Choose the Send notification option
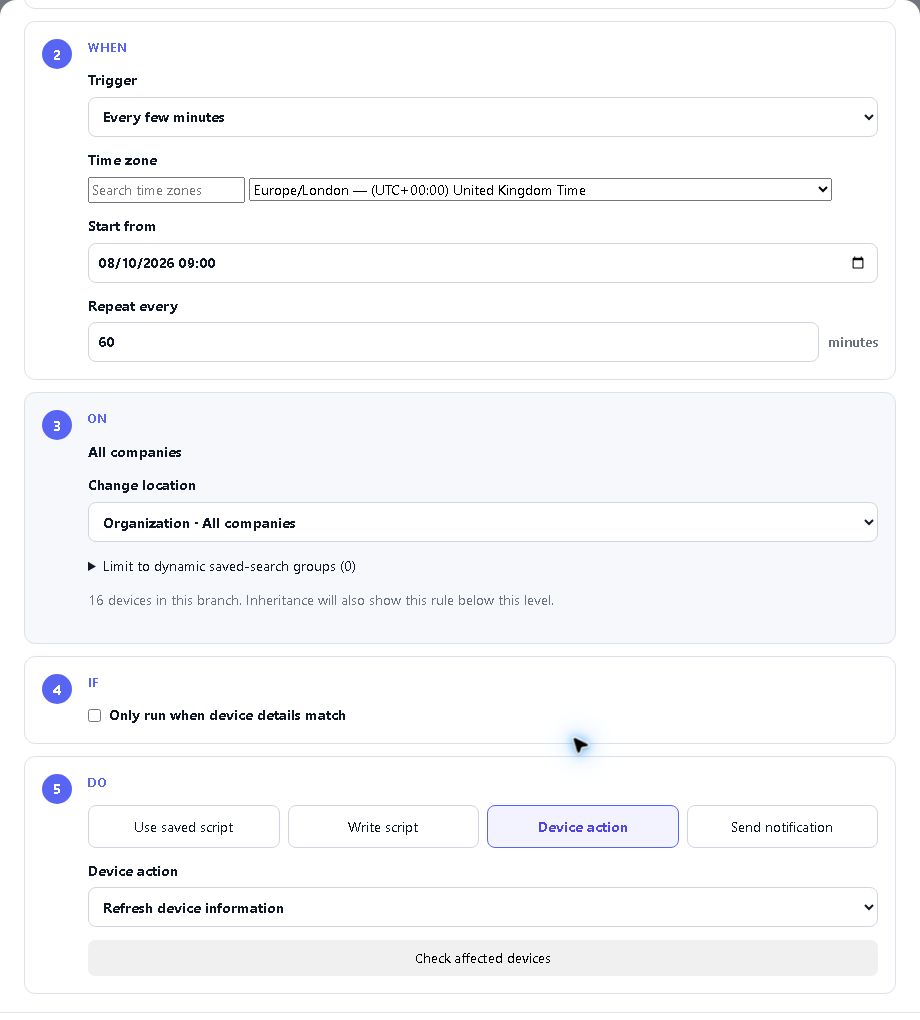920x1020 pixels. pyautogui.click(x=782, y=827)
